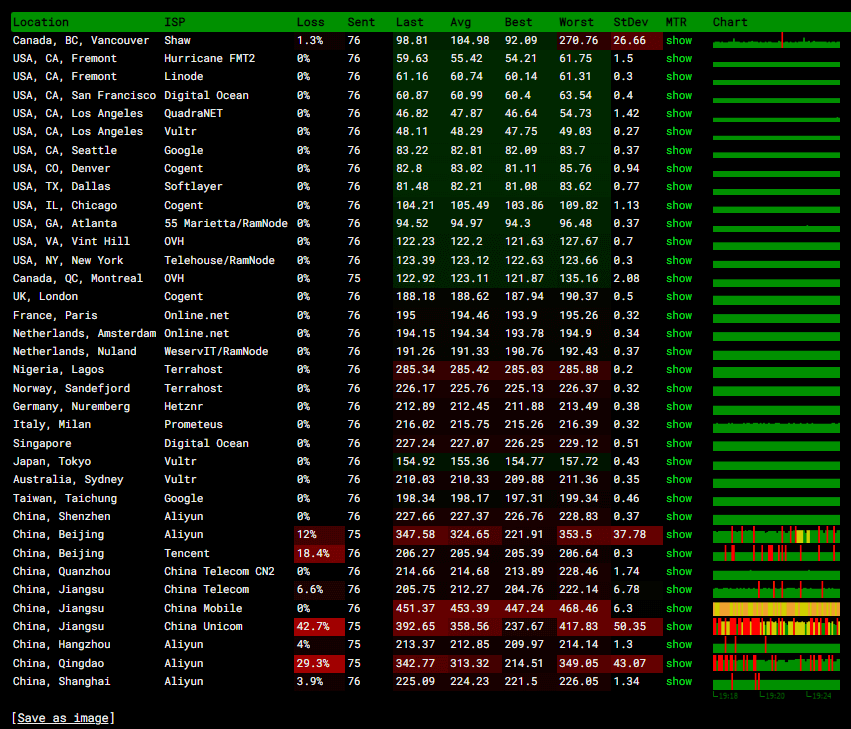Show MTR for Denver Cogent row
851x729 pixels.
tap(679, 168)
